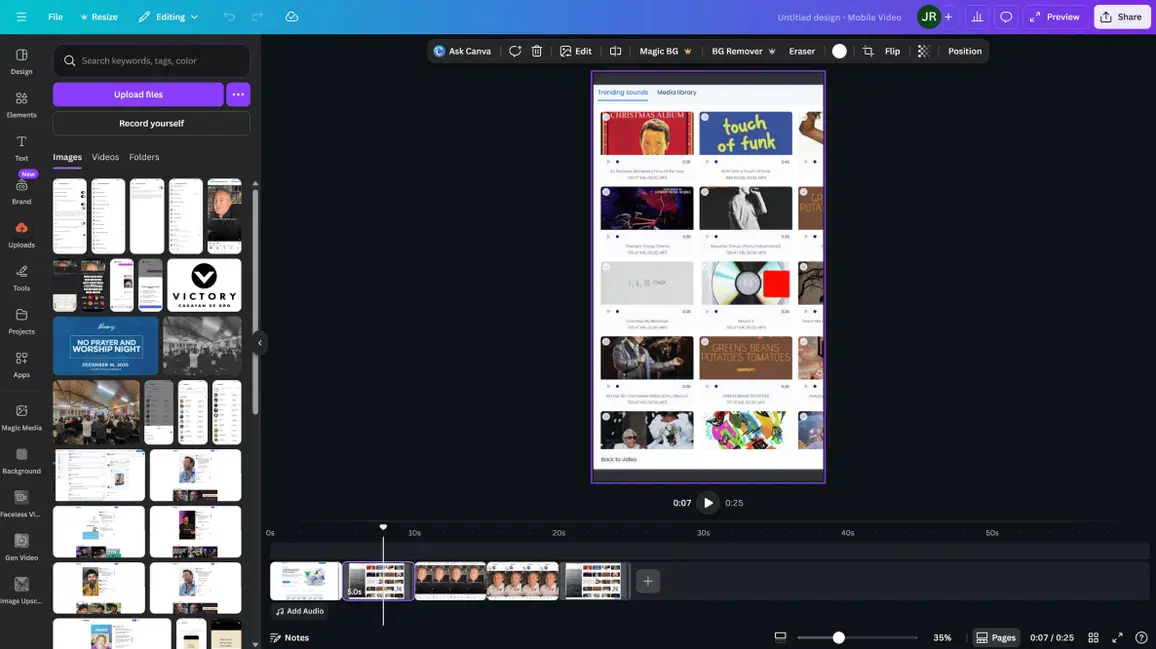Collapse the uploads side panel
Image resolution: width=1156 pixels, height=649 pixels.
pos(260,343)
